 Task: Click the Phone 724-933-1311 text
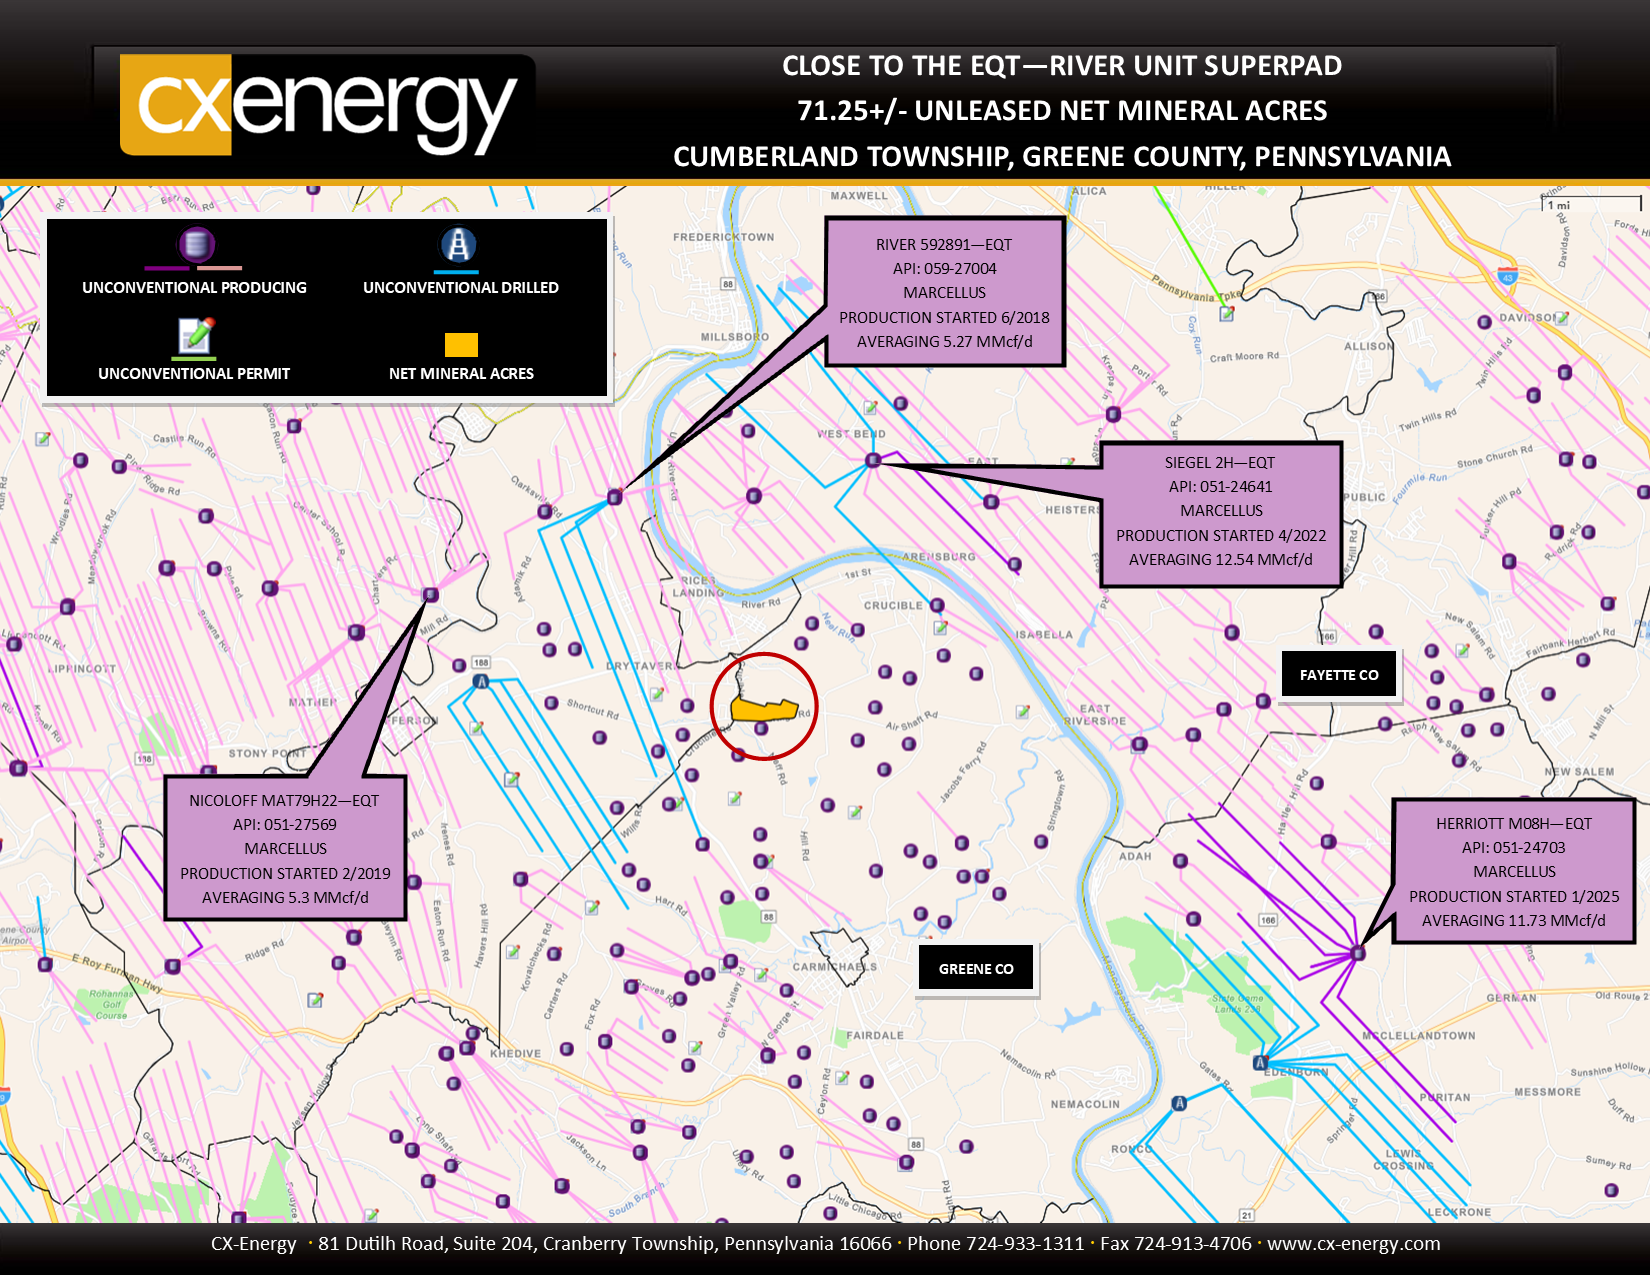click(996, 1243)
